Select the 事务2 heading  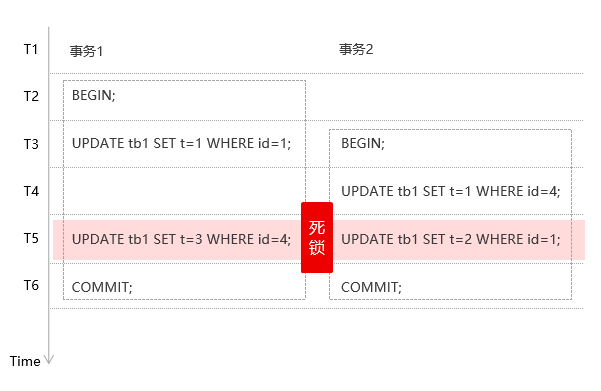tap(356, 49)
